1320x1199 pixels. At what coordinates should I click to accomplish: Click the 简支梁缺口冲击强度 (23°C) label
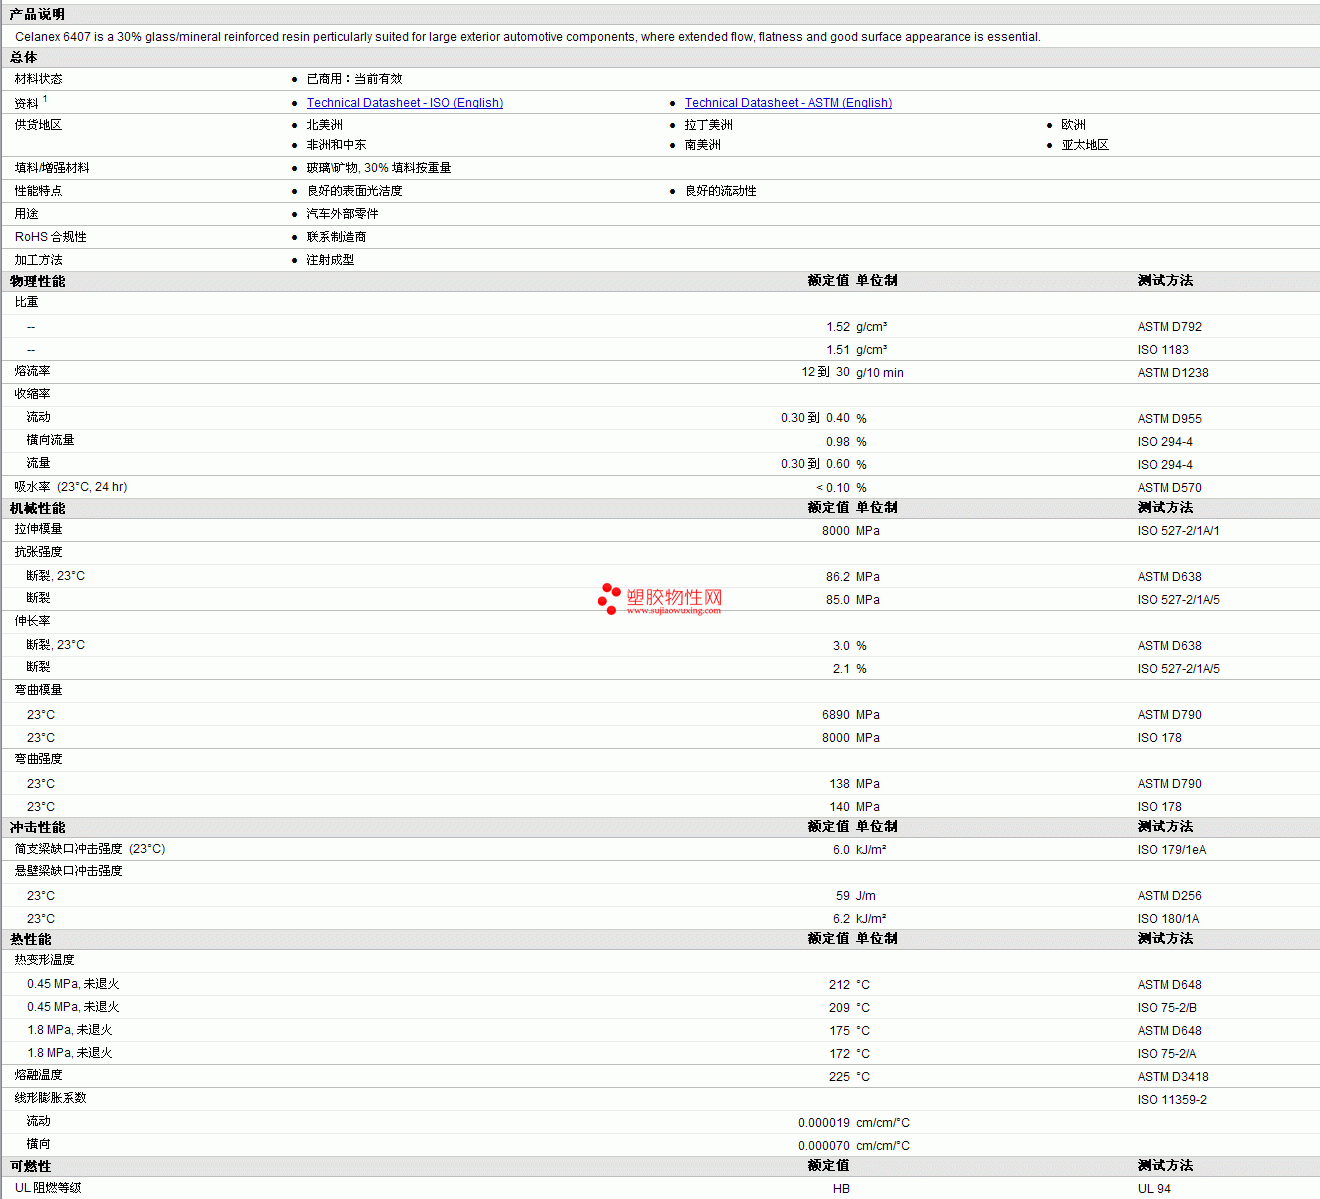tap(90, 849)
